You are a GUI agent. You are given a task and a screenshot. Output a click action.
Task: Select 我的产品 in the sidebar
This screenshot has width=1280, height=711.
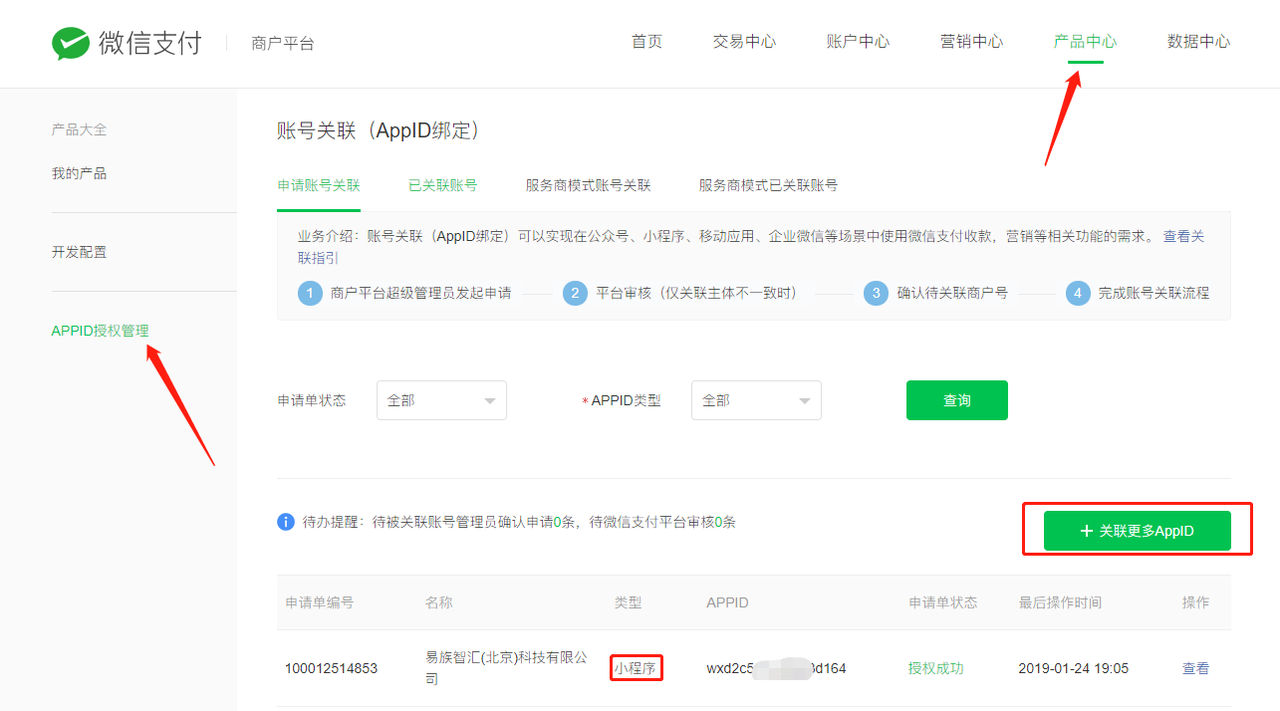coord(79,173)
